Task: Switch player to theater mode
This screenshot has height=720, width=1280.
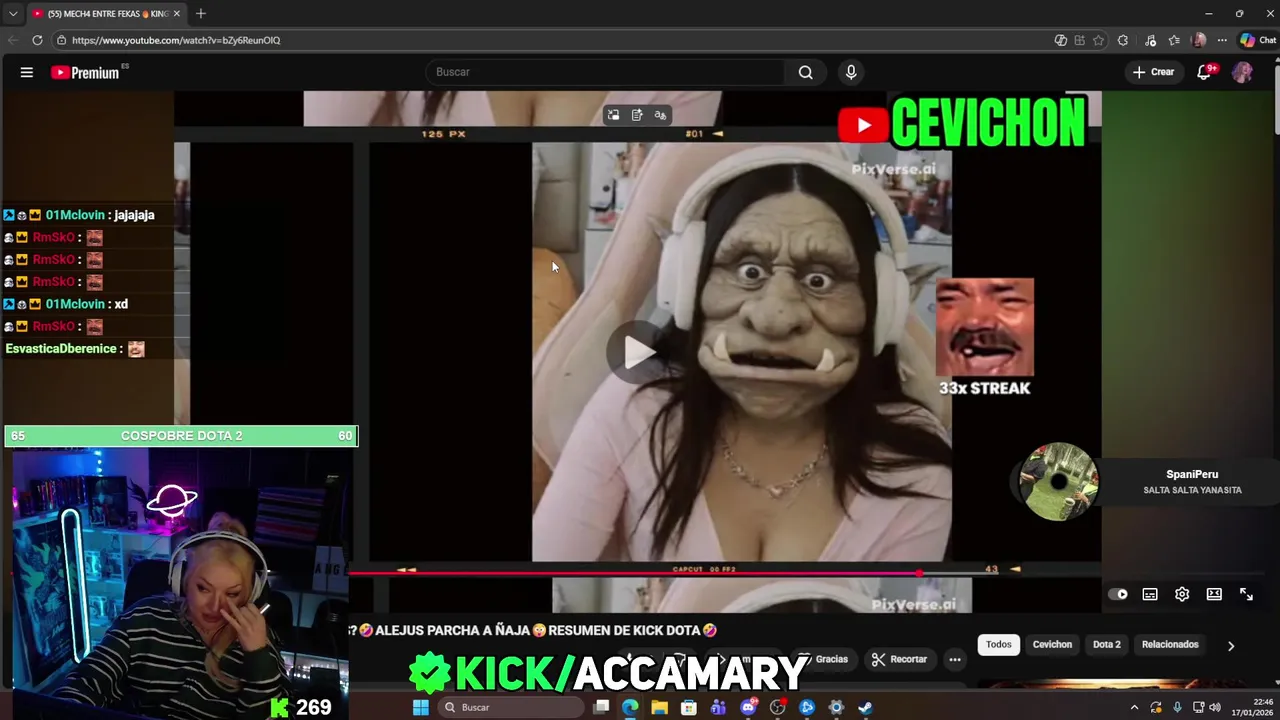Action: point(1214,594)
